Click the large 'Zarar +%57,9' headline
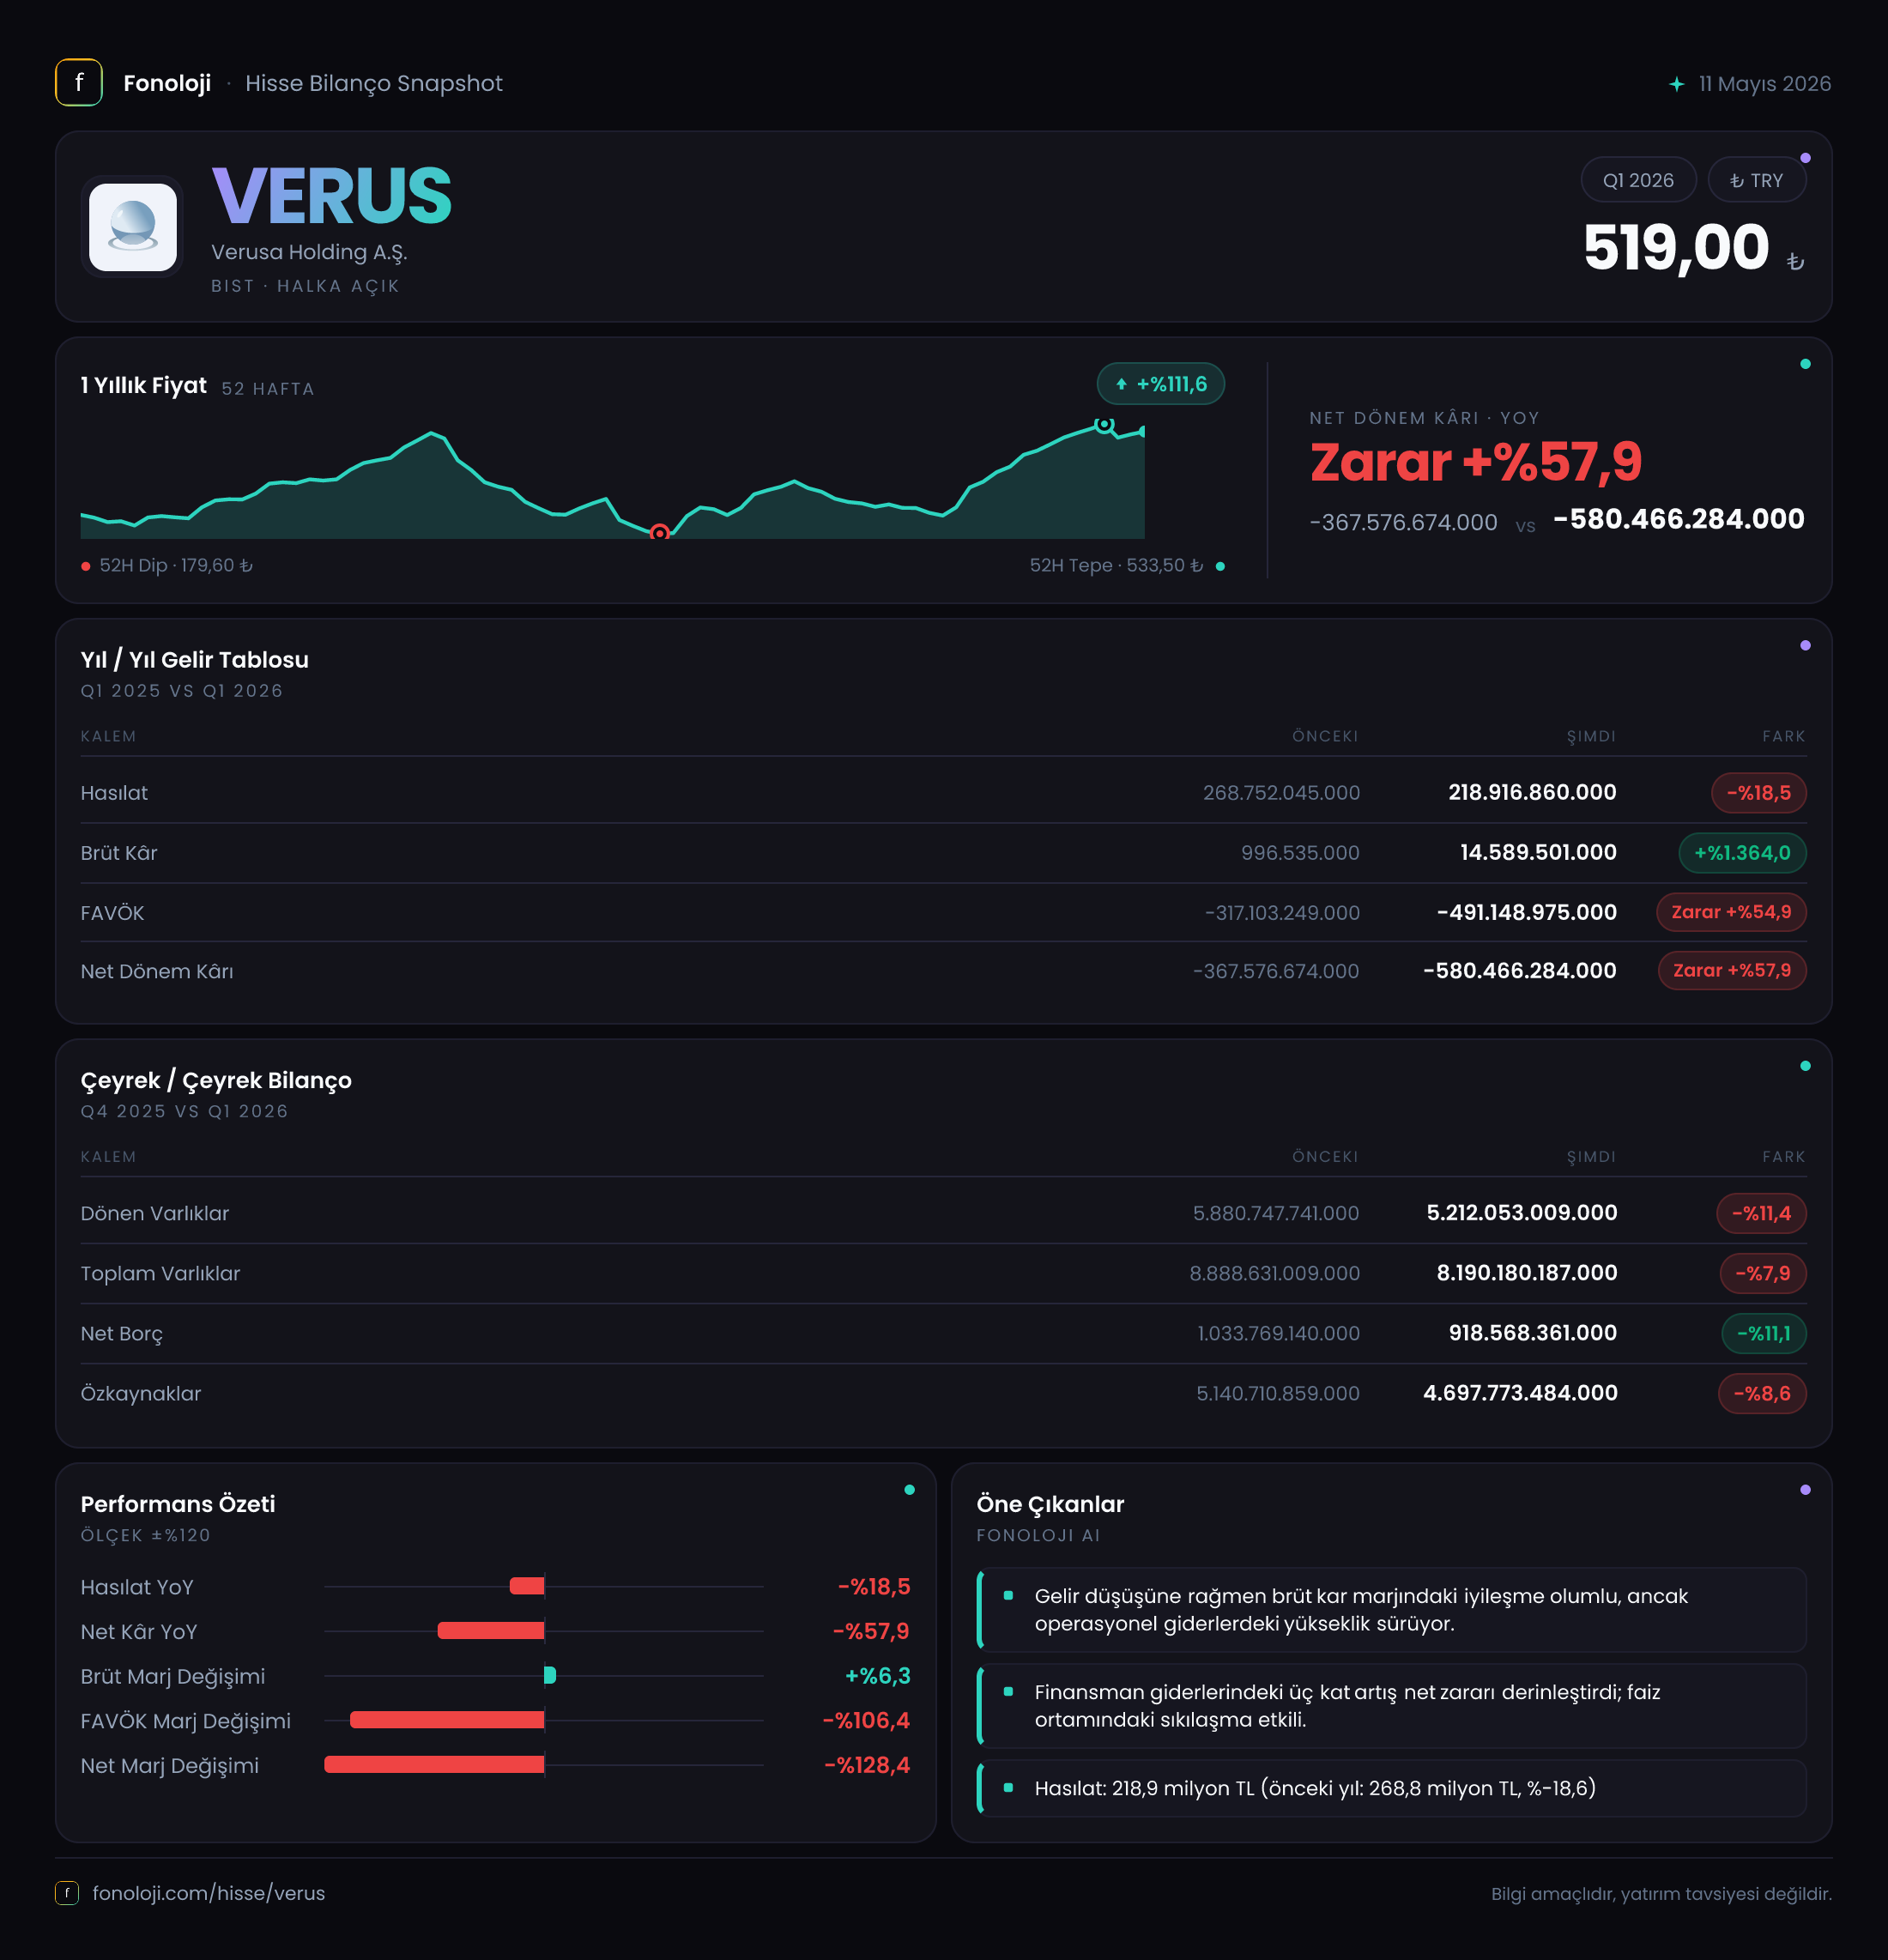The image size is (1888, 1960). (x=1476, y=462)
